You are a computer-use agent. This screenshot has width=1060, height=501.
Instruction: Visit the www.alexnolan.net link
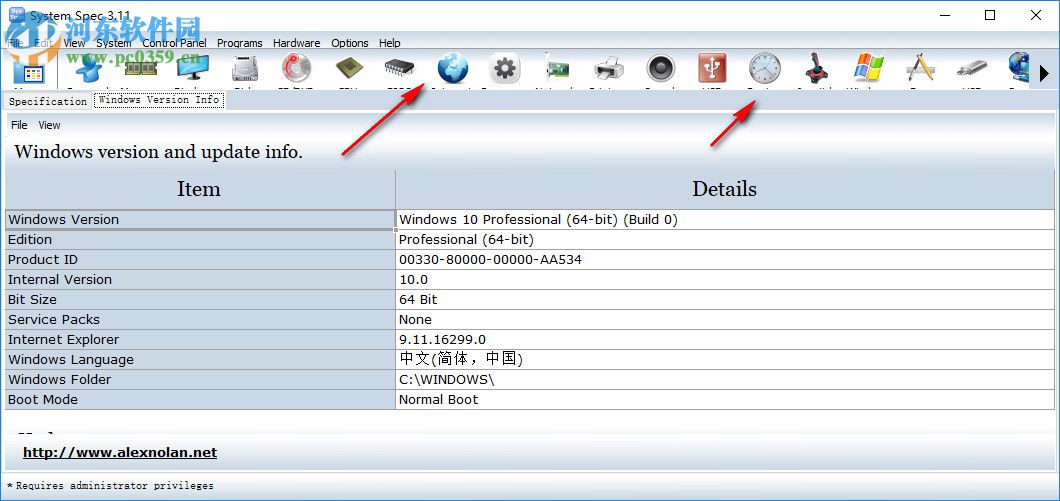[120, 452]
